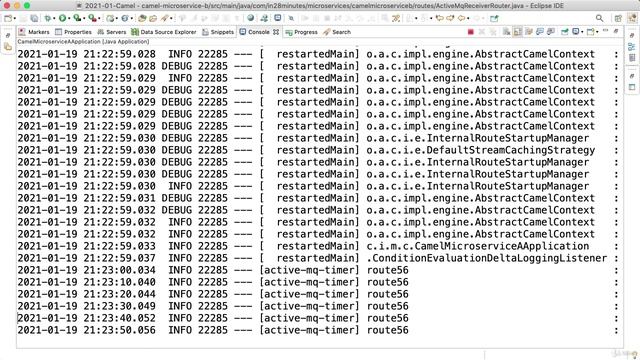Viewport: 640px width, 360px height.
Task: Click the Open Task folder toolbar icon
Action: point(153,18)
